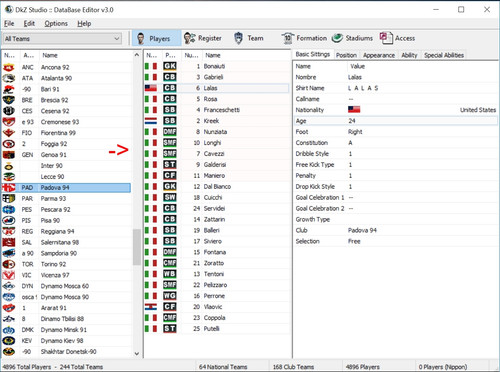
Task: Click the Brescia 92 club crest icon
Action: (x=9, y=100)
